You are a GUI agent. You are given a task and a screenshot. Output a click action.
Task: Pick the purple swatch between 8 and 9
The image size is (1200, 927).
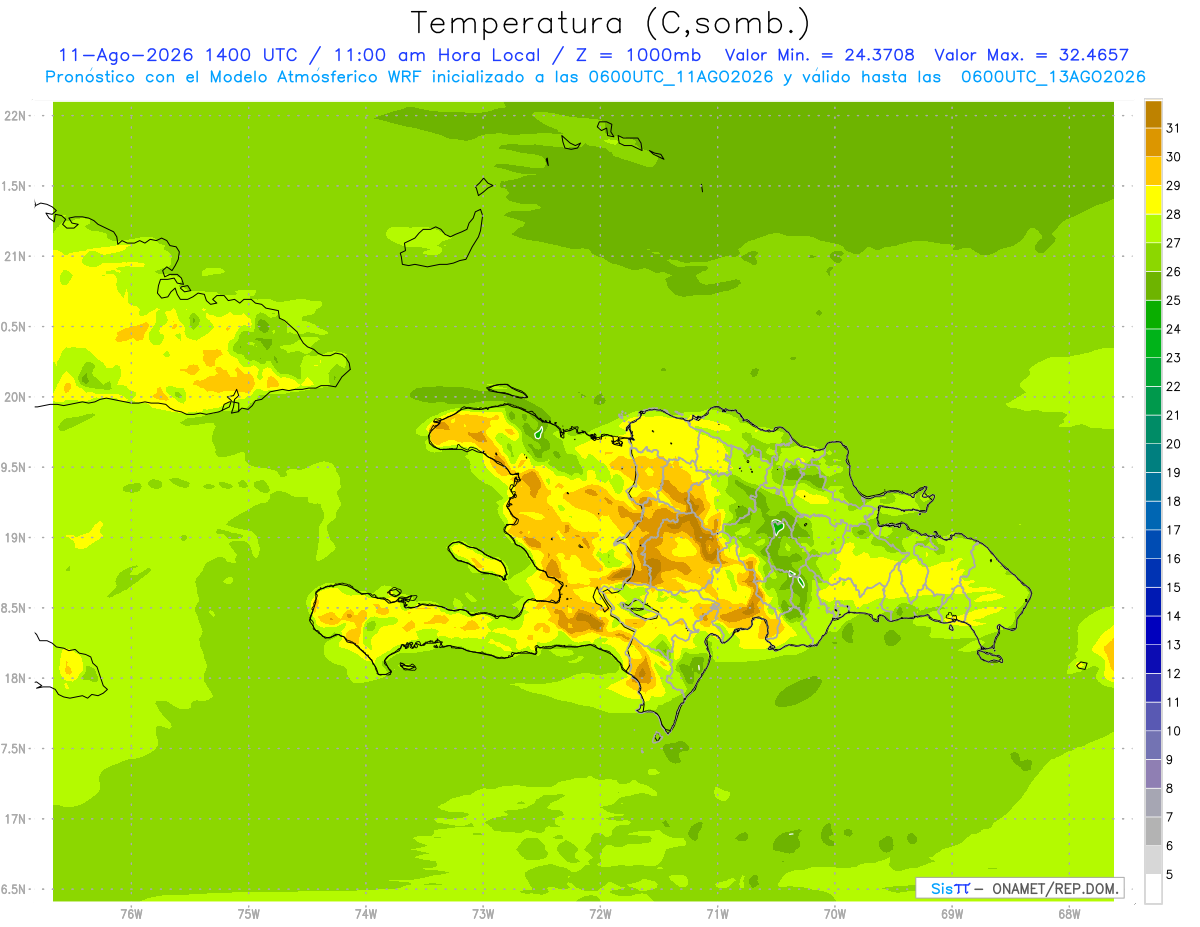tap(1153, 774)
